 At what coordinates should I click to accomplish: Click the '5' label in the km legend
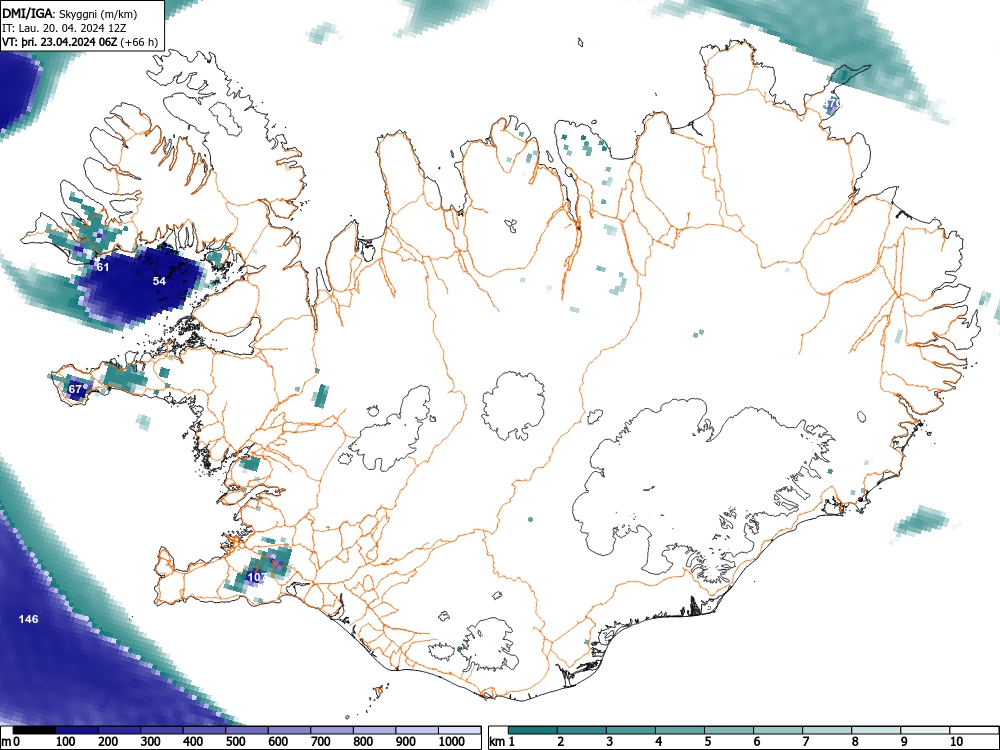(708, 742)
